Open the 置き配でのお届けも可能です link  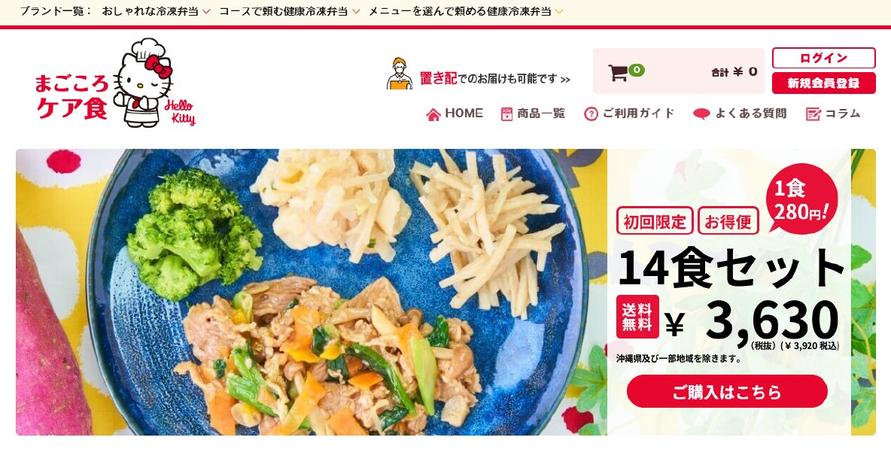pyautogui.click(x=478, y=78)
